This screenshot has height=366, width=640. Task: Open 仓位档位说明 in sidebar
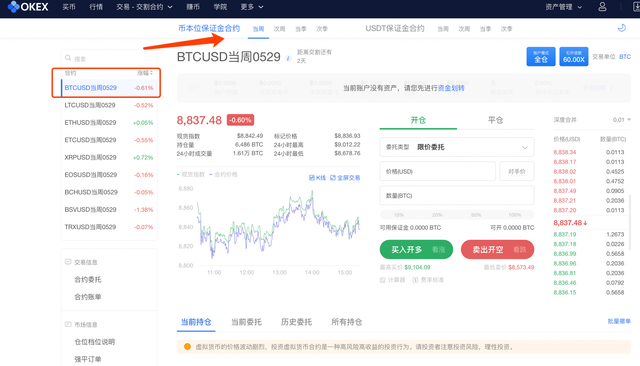coord(95,342)
